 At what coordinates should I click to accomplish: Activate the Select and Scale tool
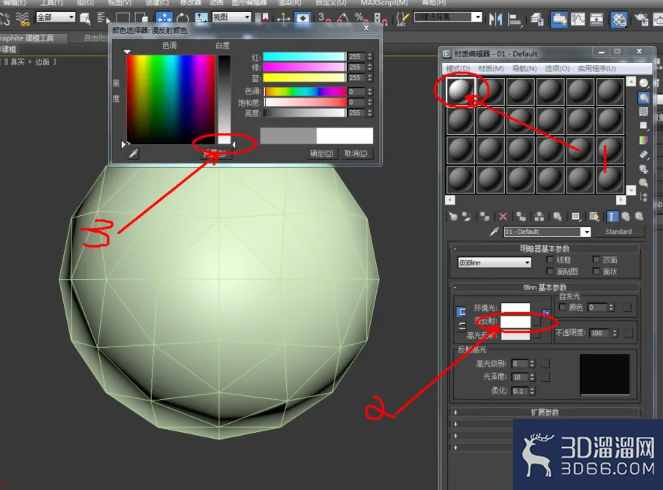(x=201, y=18)
